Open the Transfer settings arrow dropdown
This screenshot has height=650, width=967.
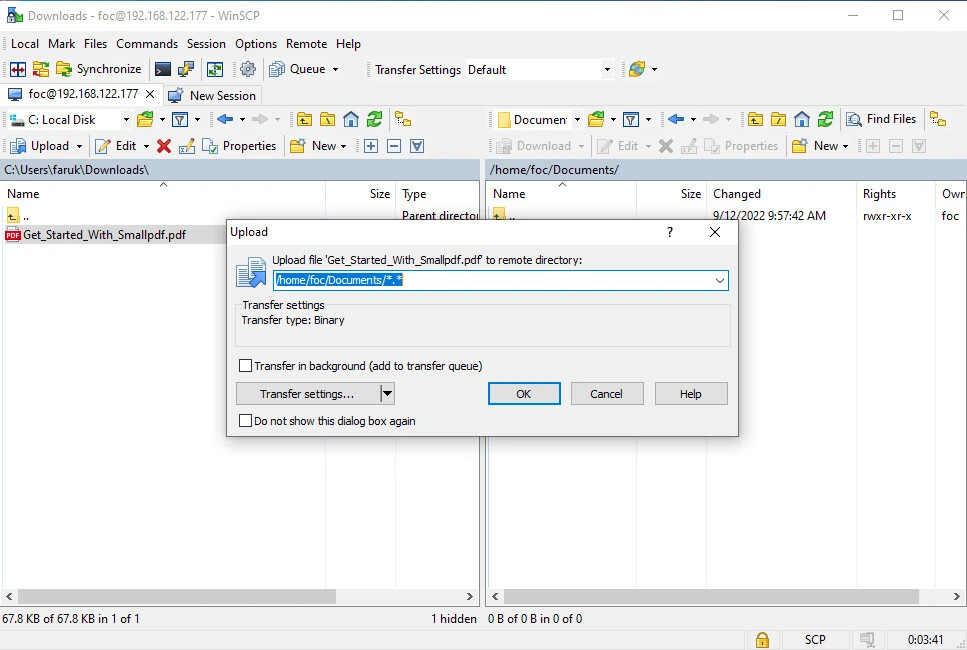point(388,394)
